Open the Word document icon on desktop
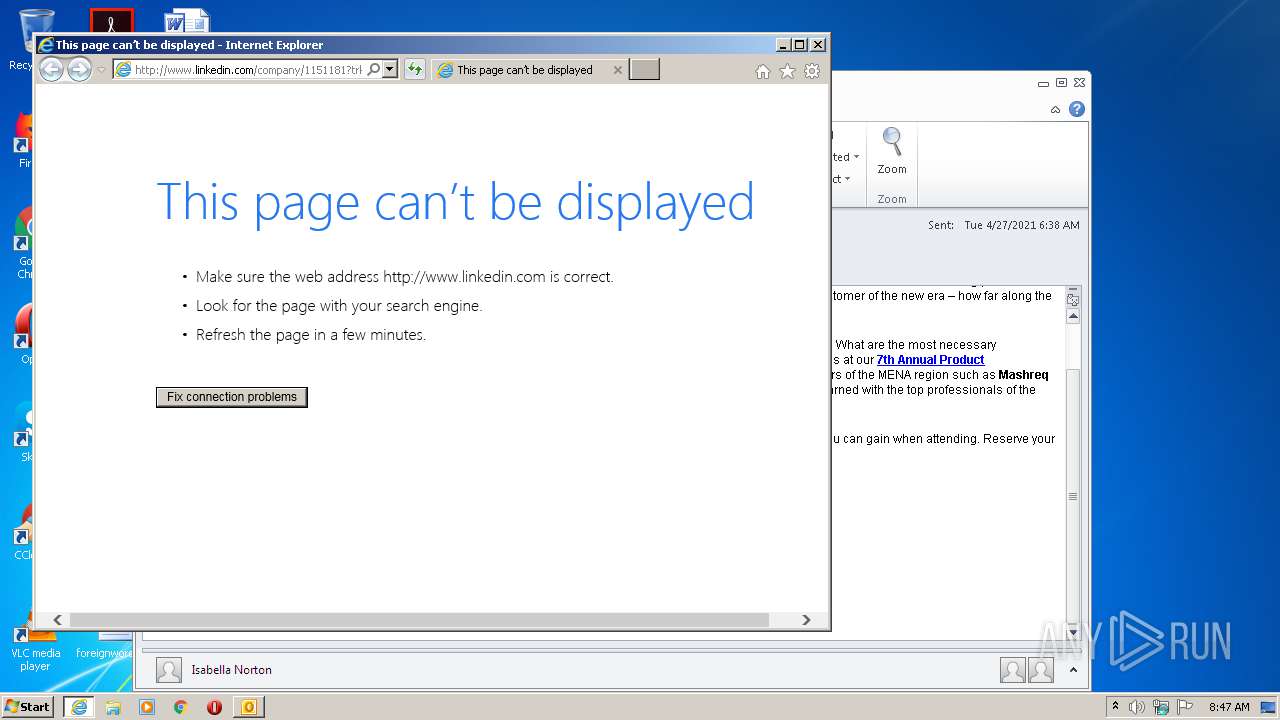 [x=187, y=21]
